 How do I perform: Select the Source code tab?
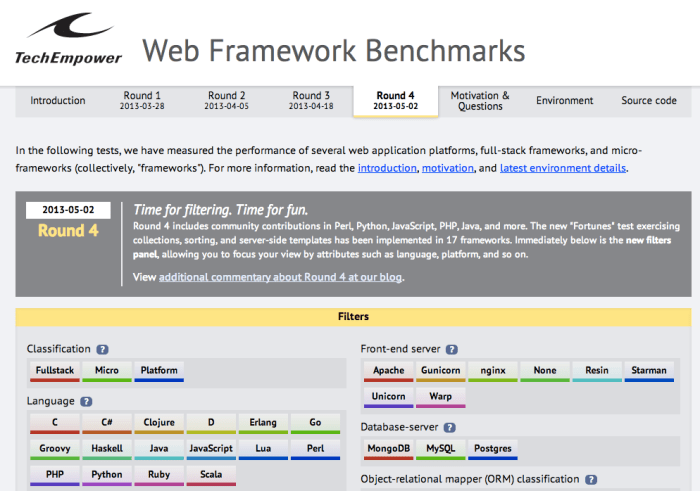click(648, 100)
